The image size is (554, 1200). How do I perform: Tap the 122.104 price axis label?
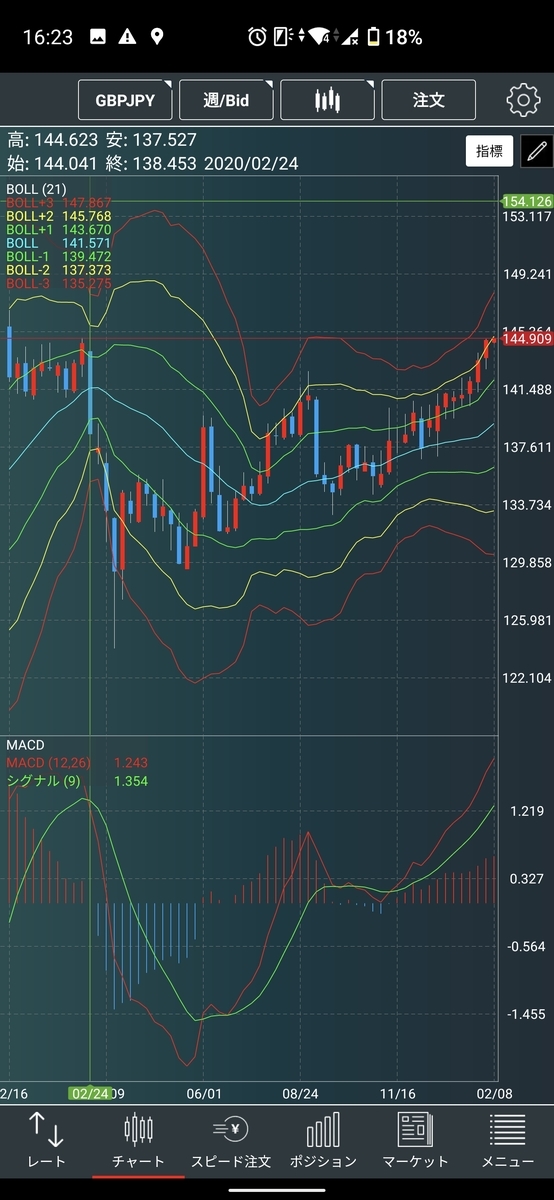tap(527, 678)
